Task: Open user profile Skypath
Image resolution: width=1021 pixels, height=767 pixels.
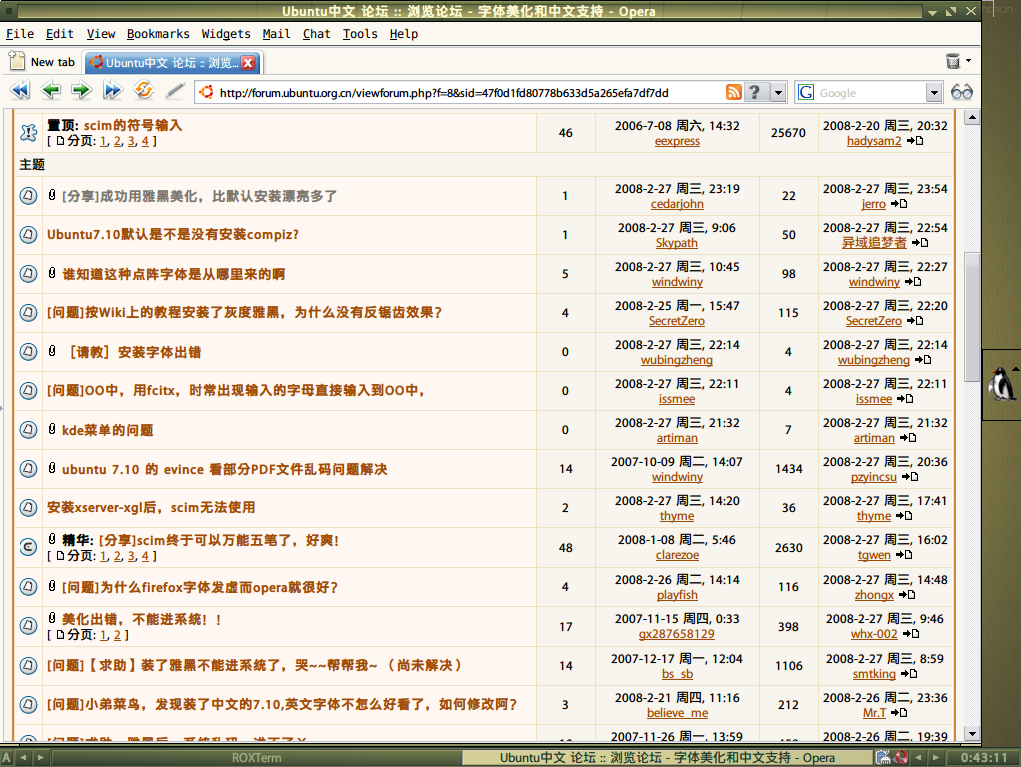Action: click(x=677, y=243)
